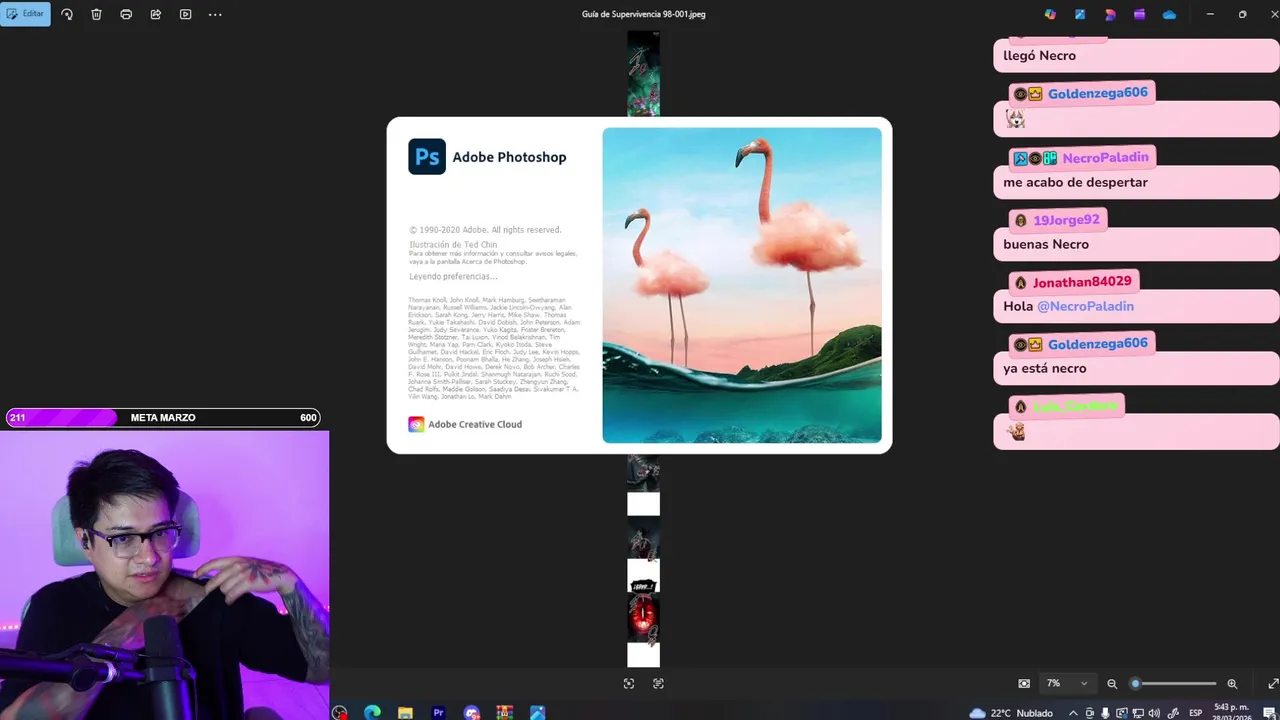Screen dimensions: 1280x720
Task: Click the zoom slider handle
Action: (x=1135, y=683)
